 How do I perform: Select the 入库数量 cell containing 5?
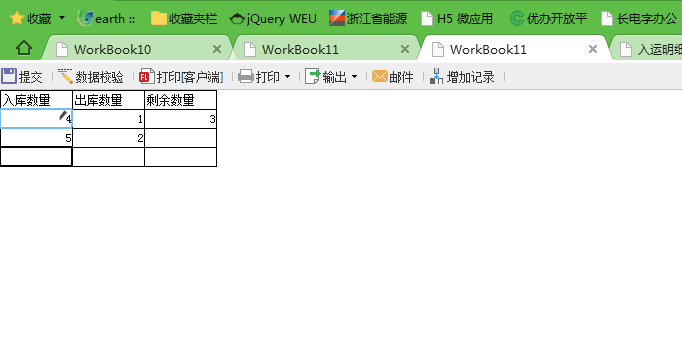point(36,138)
